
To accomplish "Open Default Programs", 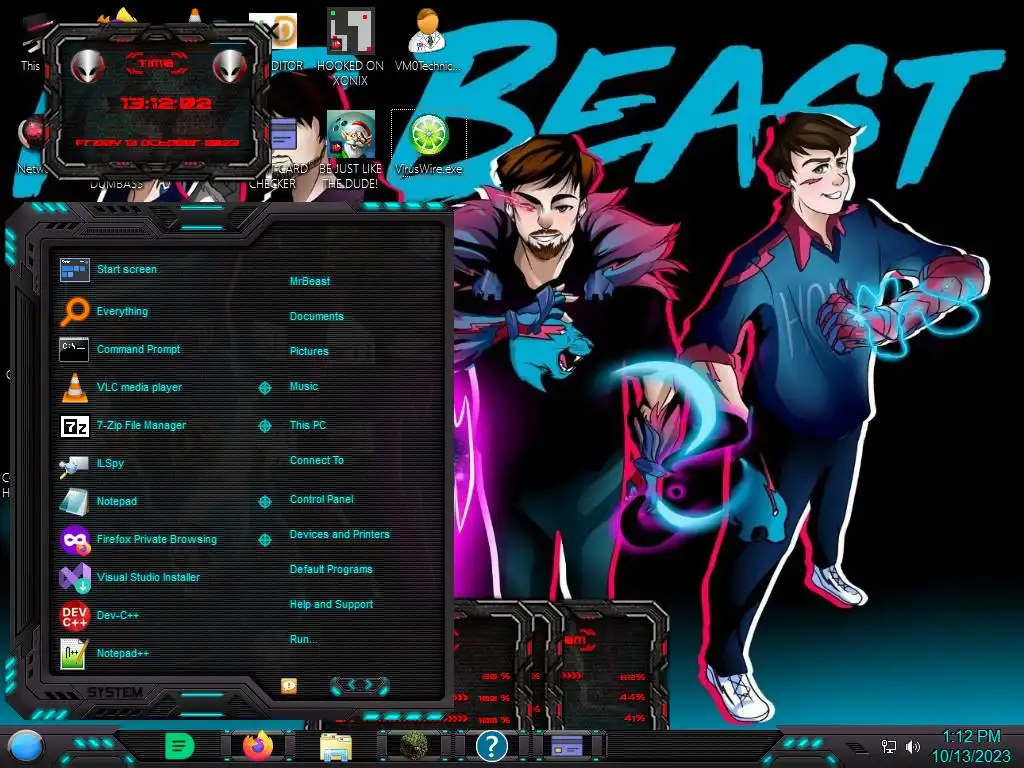I will click(x=331, y=569).
